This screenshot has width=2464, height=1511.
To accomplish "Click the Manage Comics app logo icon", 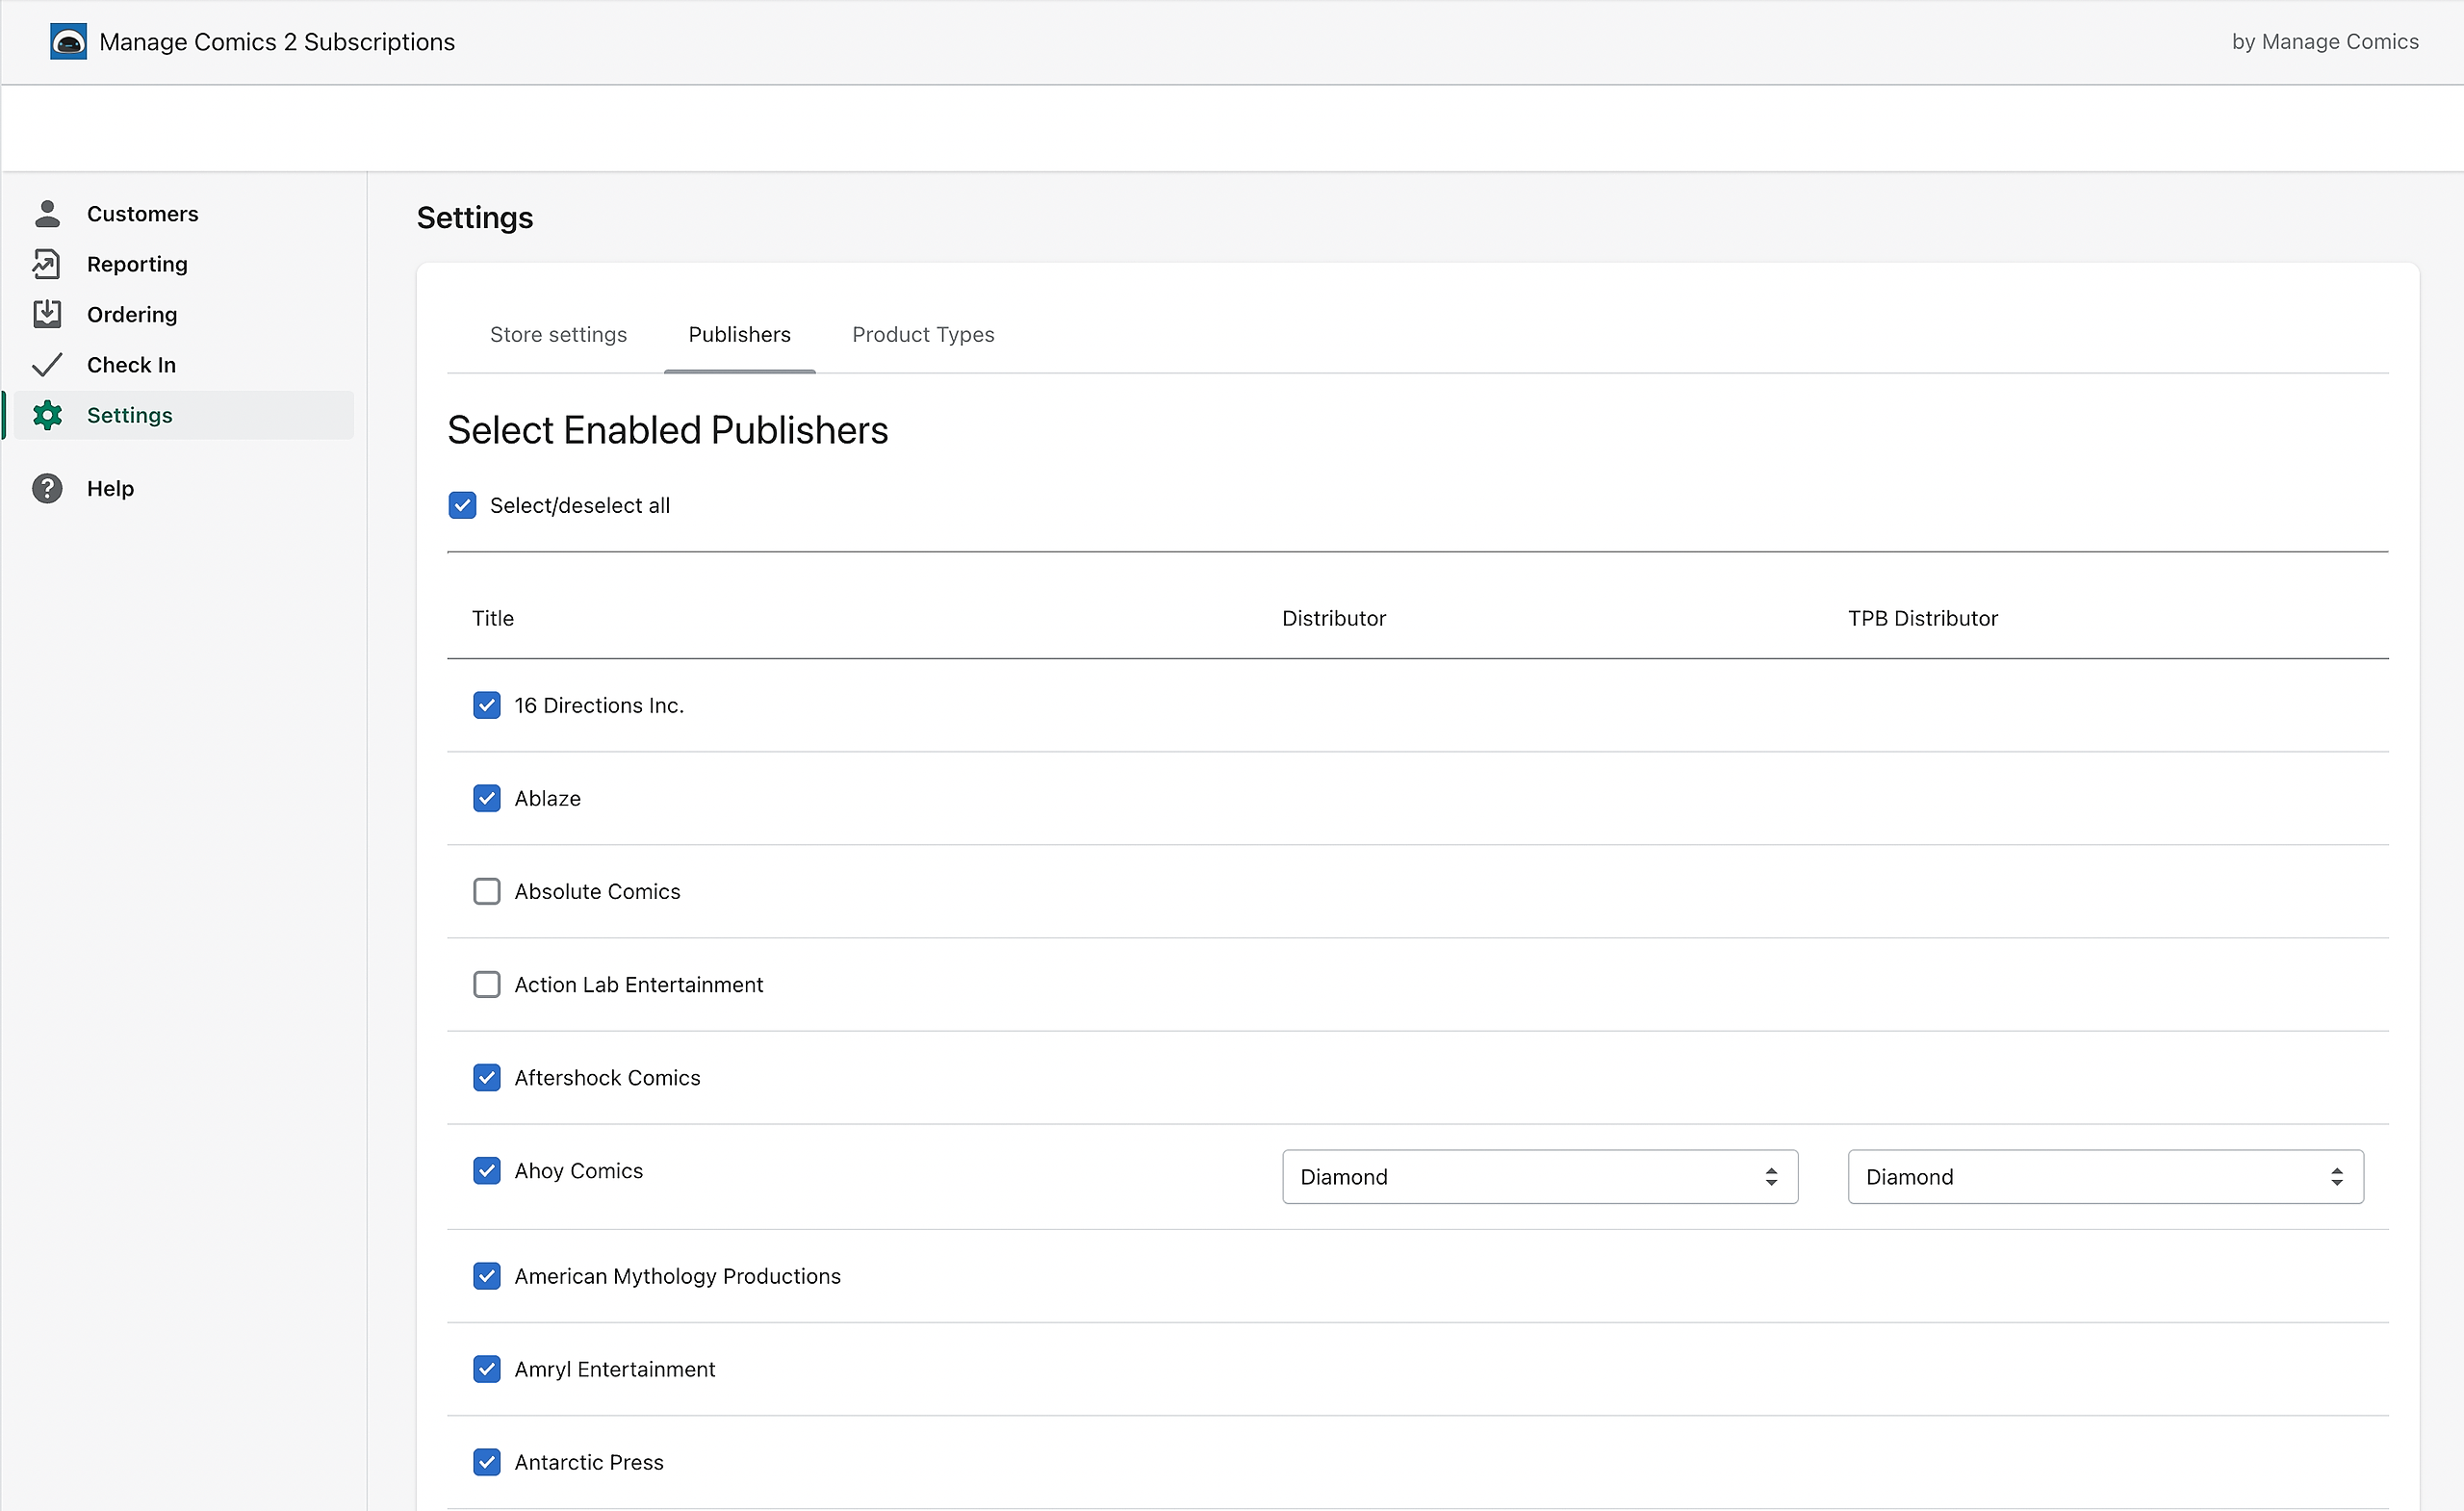I will point(68,42).
